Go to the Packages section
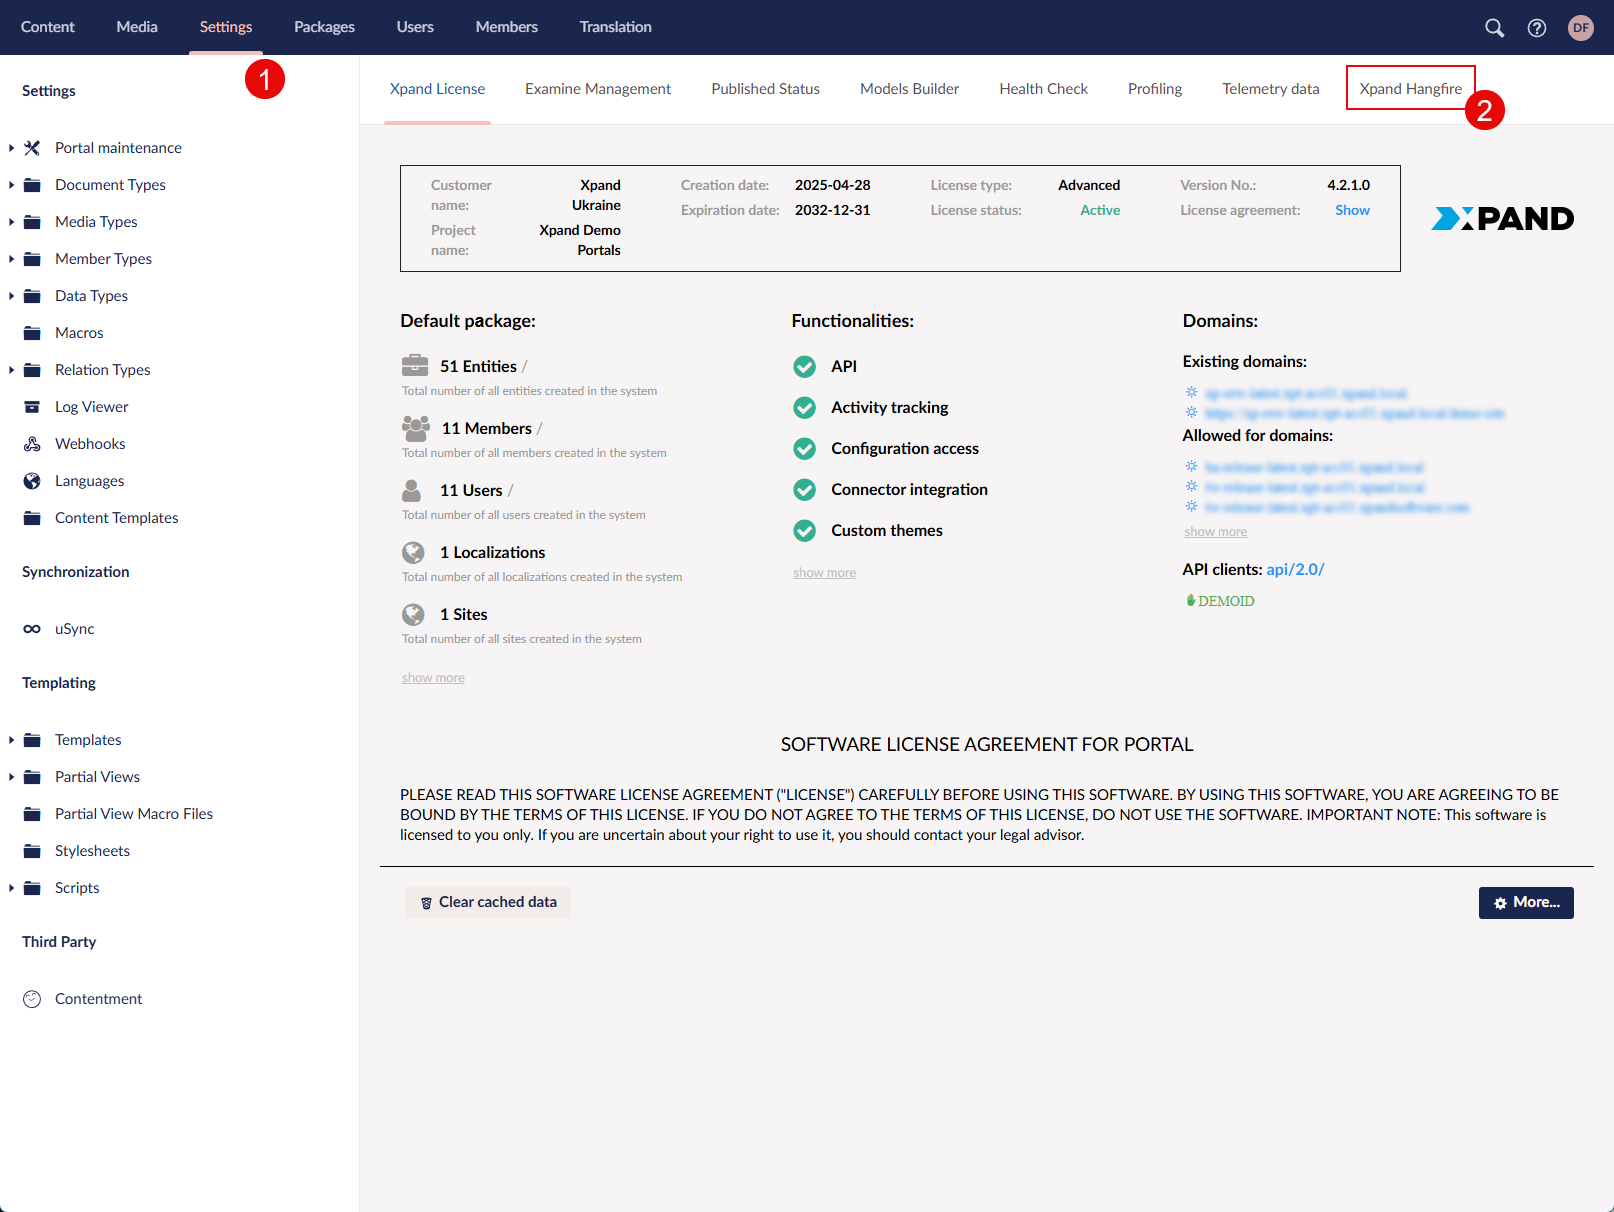This screenshot has height=1212, width=1614. pyautogui.click(x=324, y=27)
